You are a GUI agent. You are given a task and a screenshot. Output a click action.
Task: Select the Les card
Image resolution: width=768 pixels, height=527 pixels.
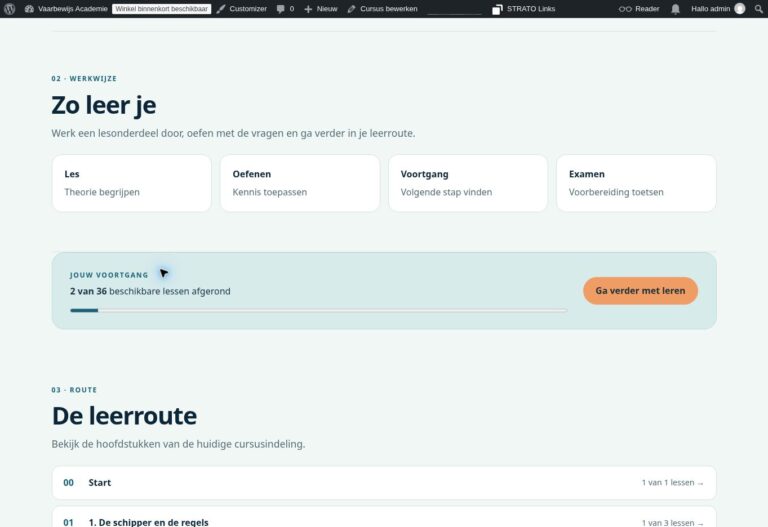click(132, 183)
